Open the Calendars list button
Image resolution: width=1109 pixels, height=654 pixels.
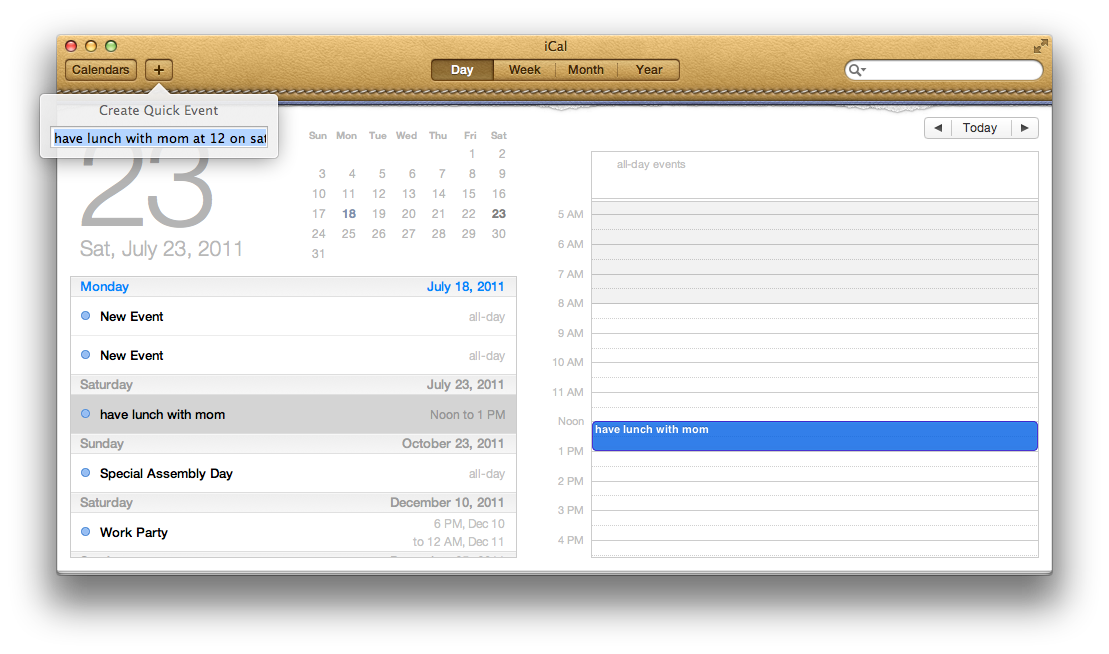point(100,69)
